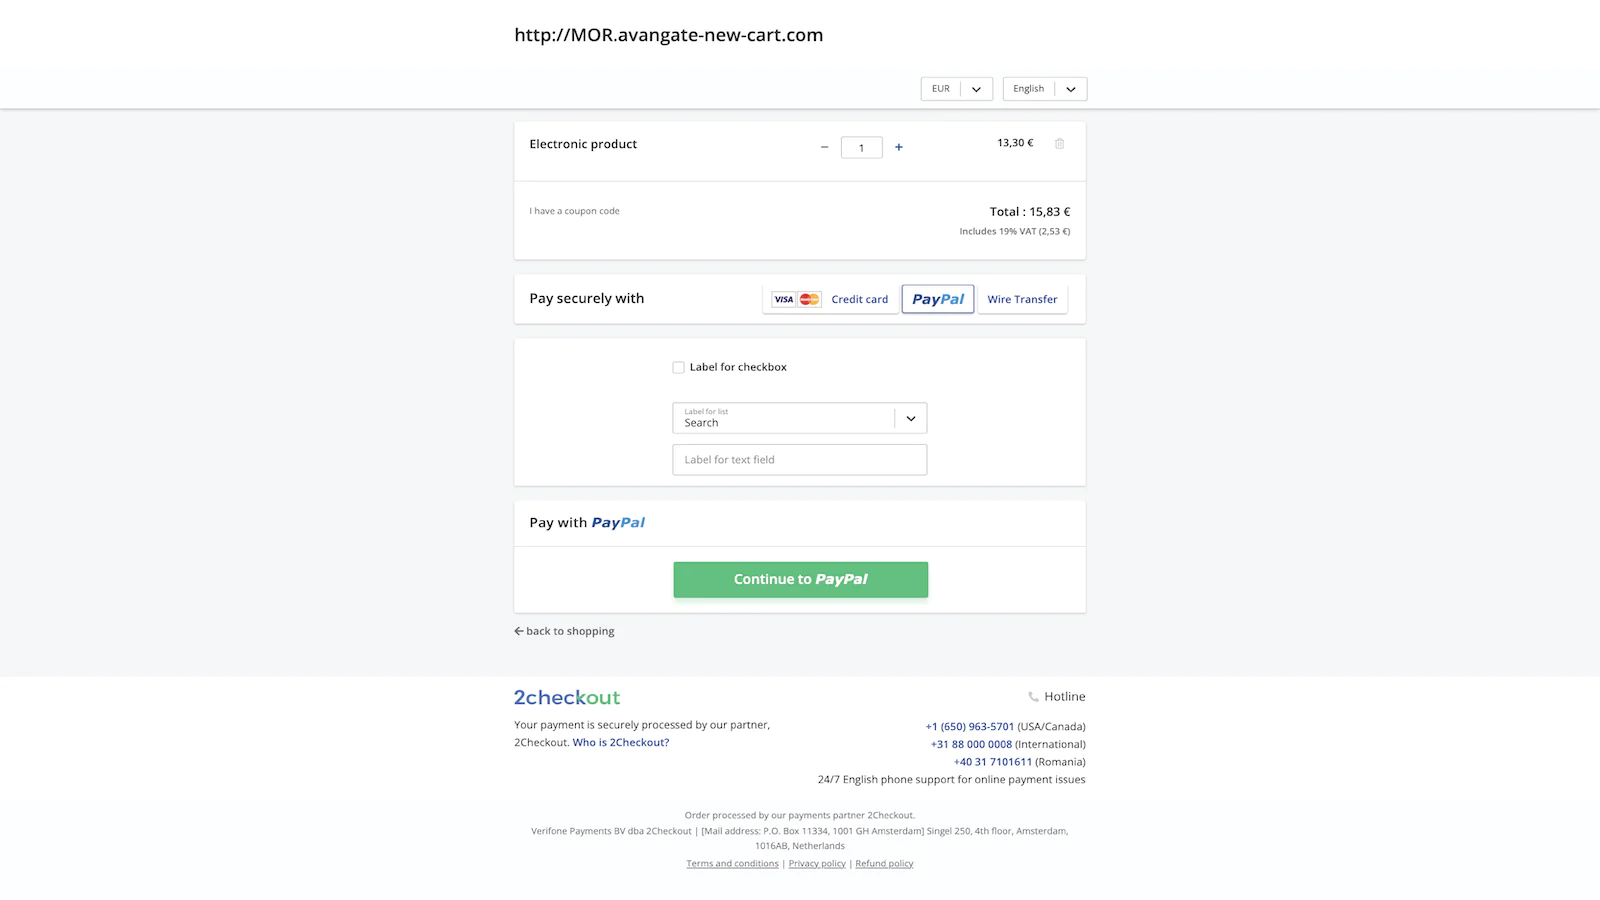Screen dimensions: 1600x900
Task: Decrease quantity with the minus icon
Action: [x=824, y=147]
